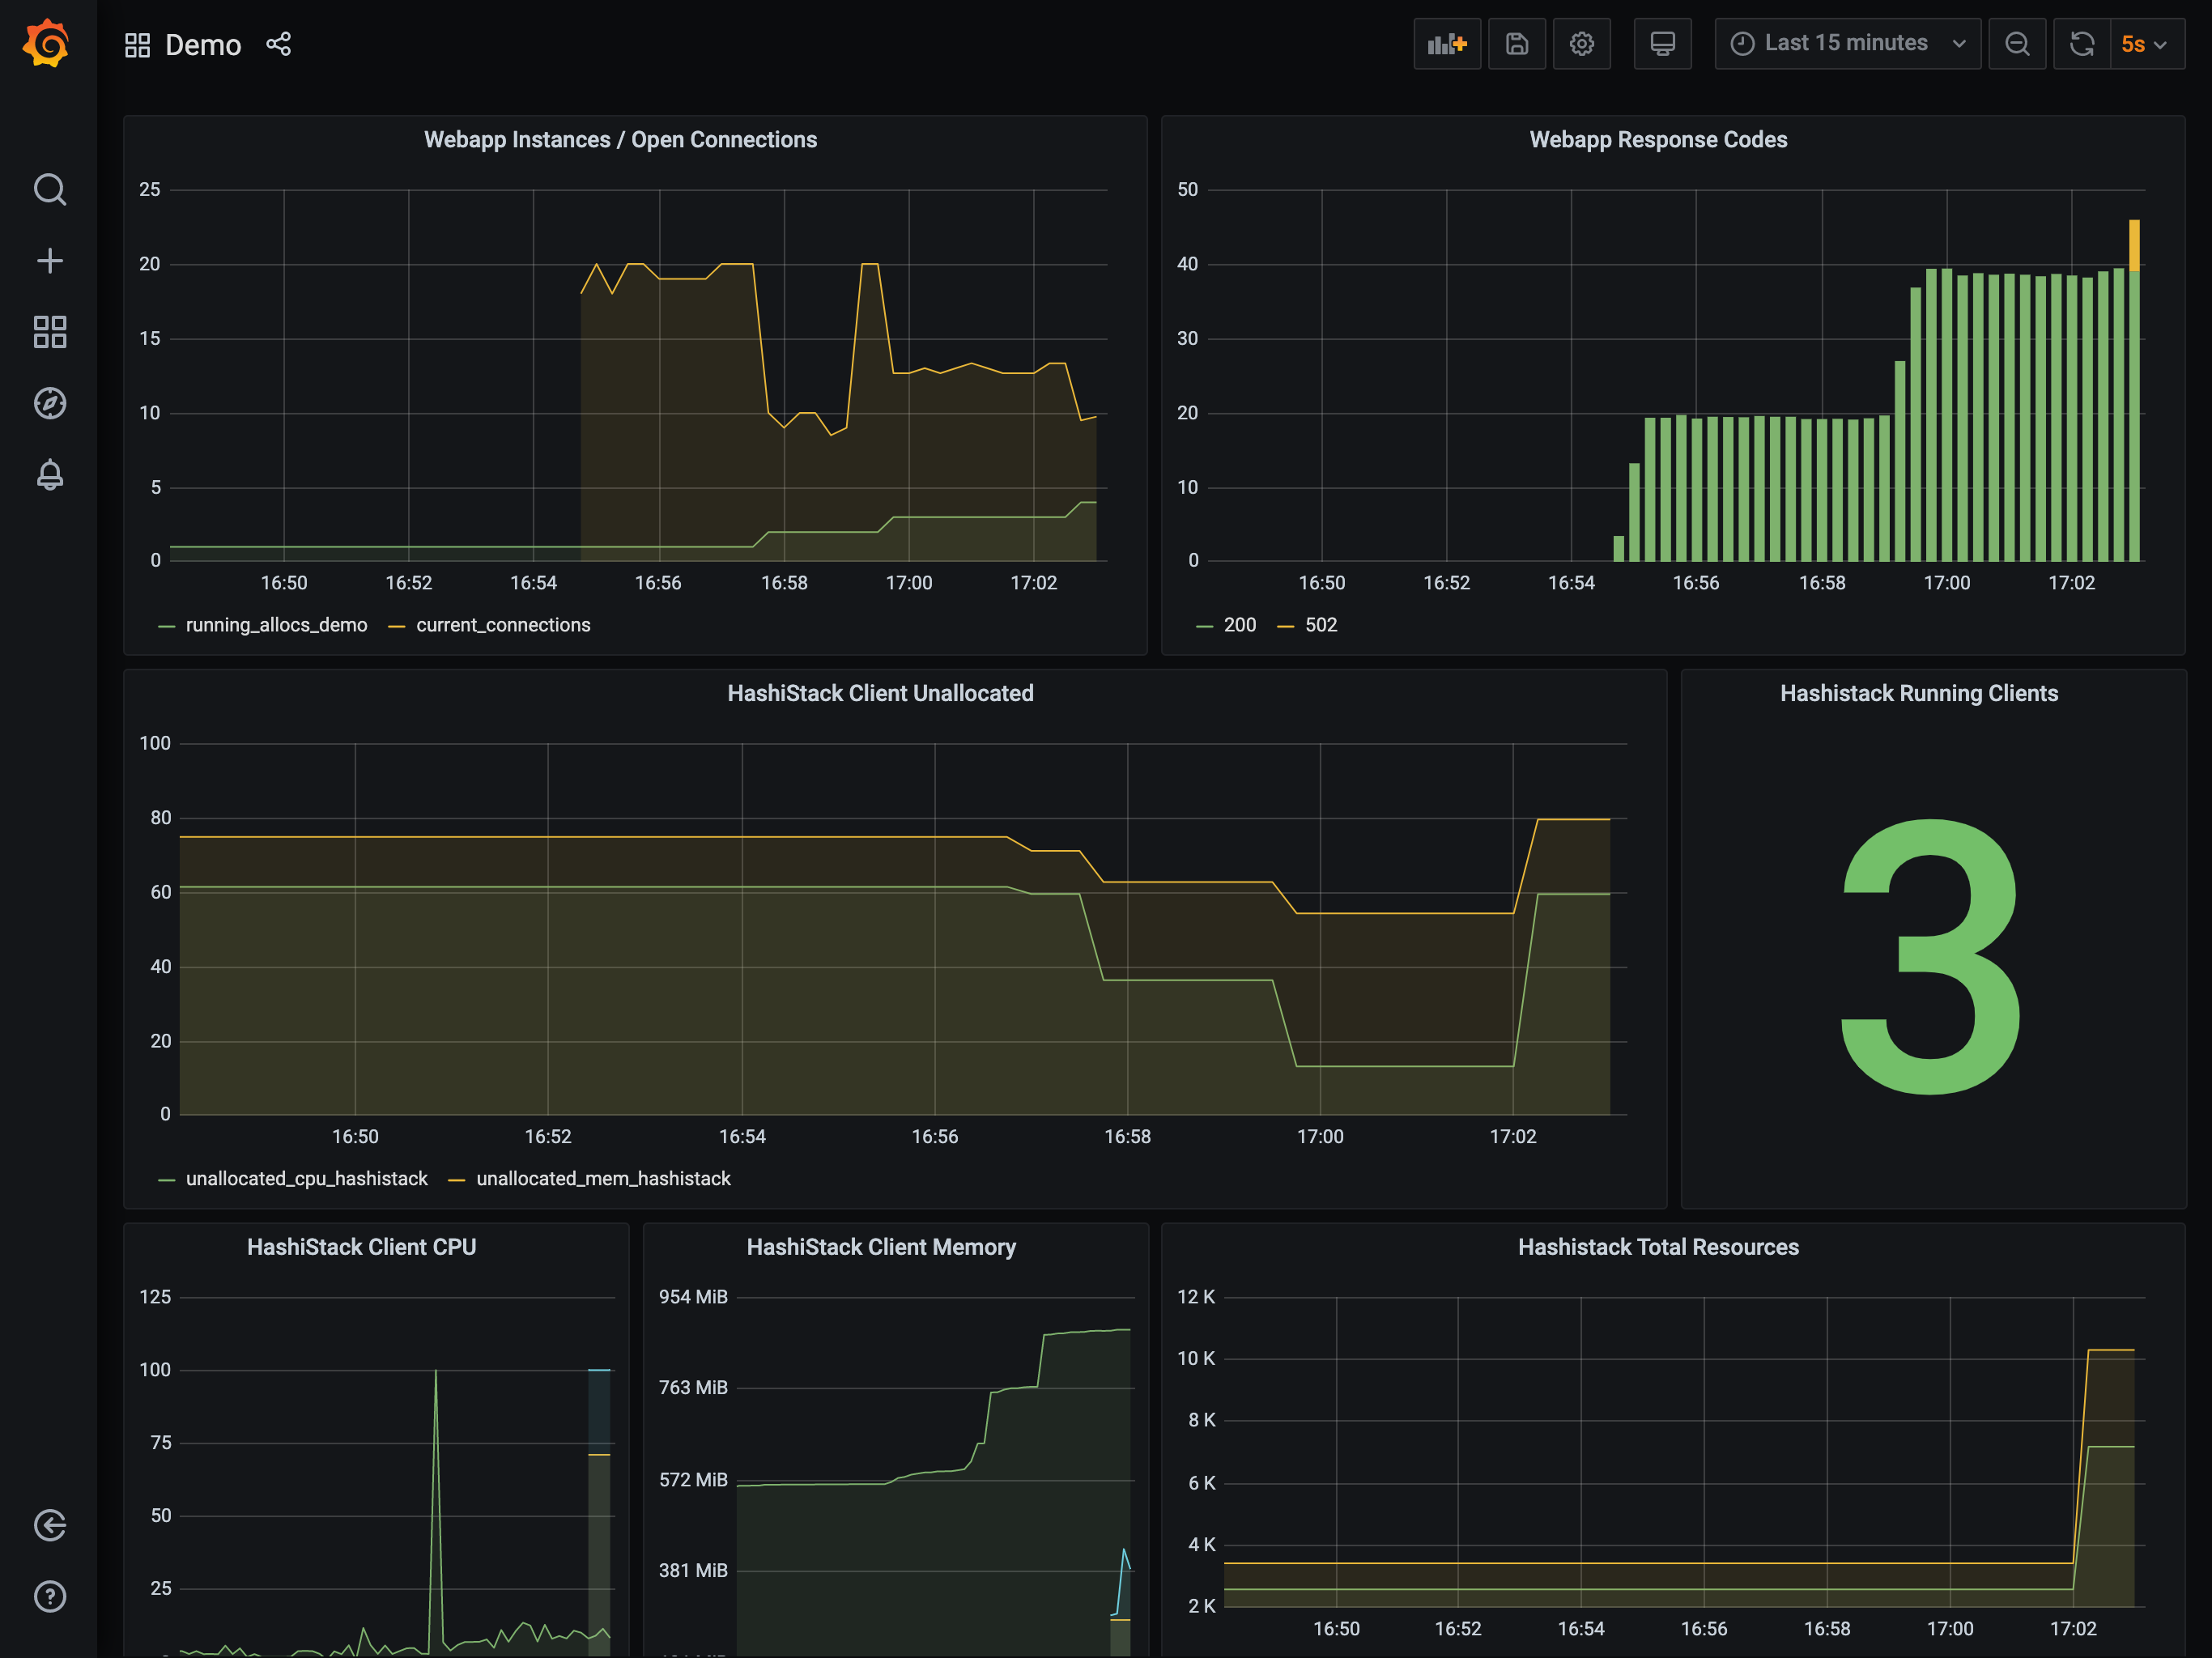Open the sidebar search icon
This screenshot has height=1658, width=2212.
[x=50, y=189]
